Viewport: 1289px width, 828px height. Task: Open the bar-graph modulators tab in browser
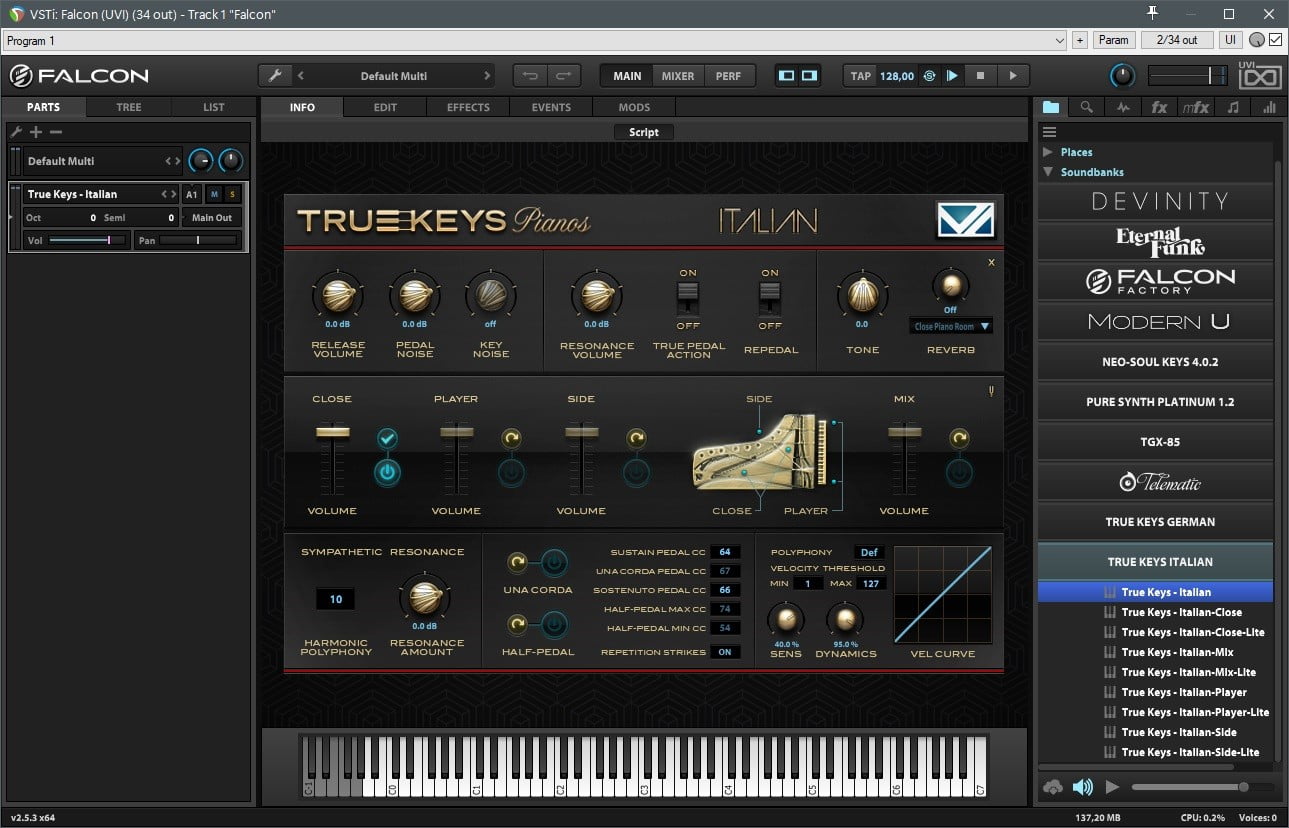(x=1269, y=107)
